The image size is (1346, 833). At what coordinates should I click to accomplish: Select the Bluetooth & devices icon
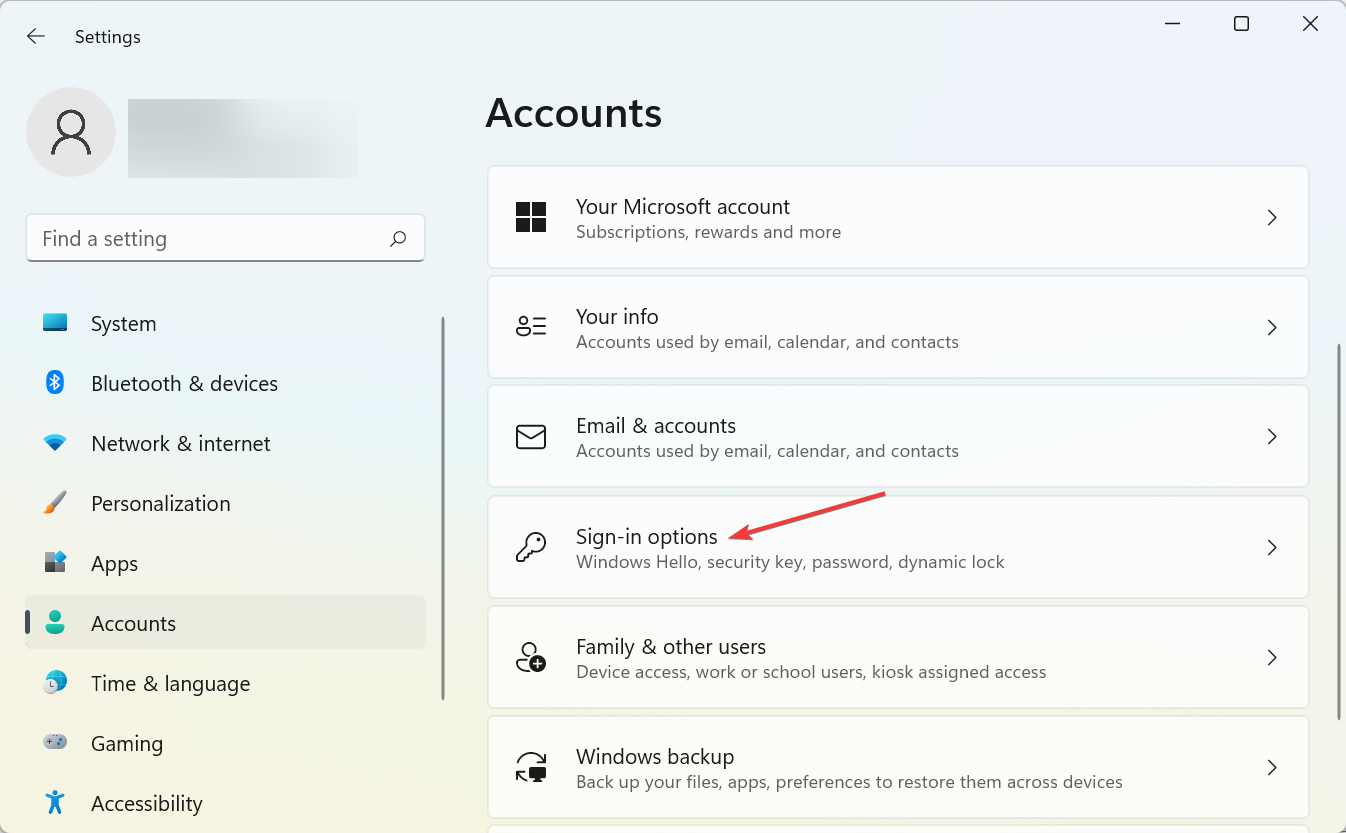(53, 383)
